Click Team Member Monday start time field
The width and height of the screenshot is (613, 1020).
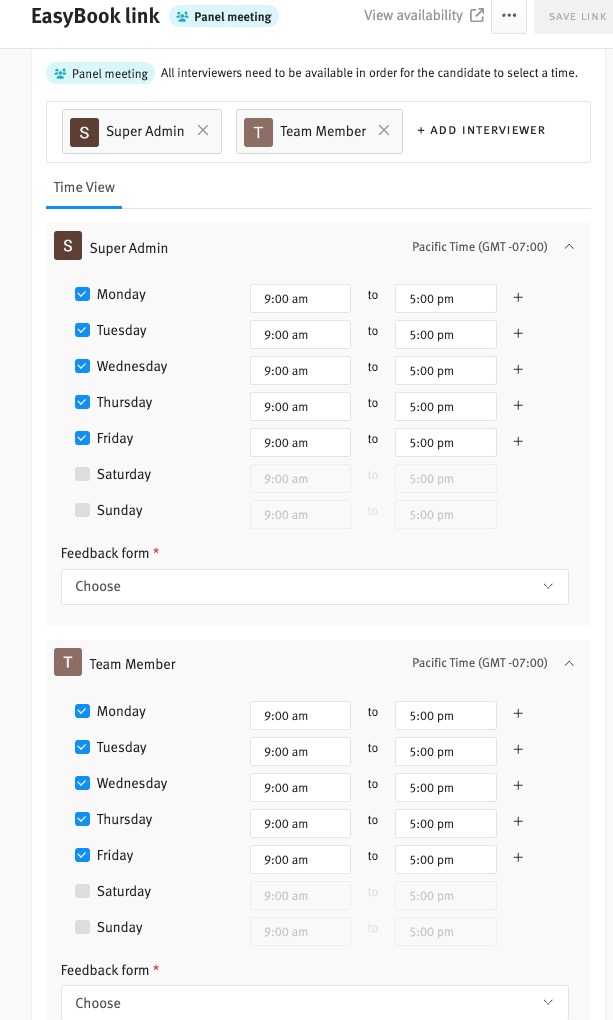(x=301, y=716)
